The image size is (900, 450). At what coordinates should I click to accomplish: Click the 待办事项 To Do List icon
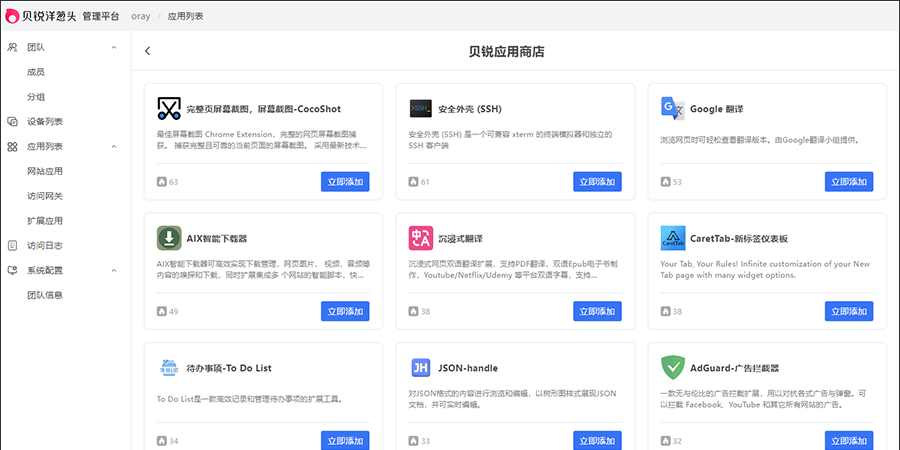168,368
